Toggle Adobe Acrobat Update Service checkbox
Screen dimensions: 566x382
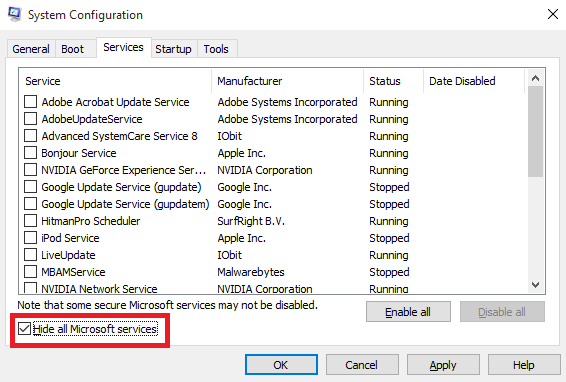click(30, 102)
